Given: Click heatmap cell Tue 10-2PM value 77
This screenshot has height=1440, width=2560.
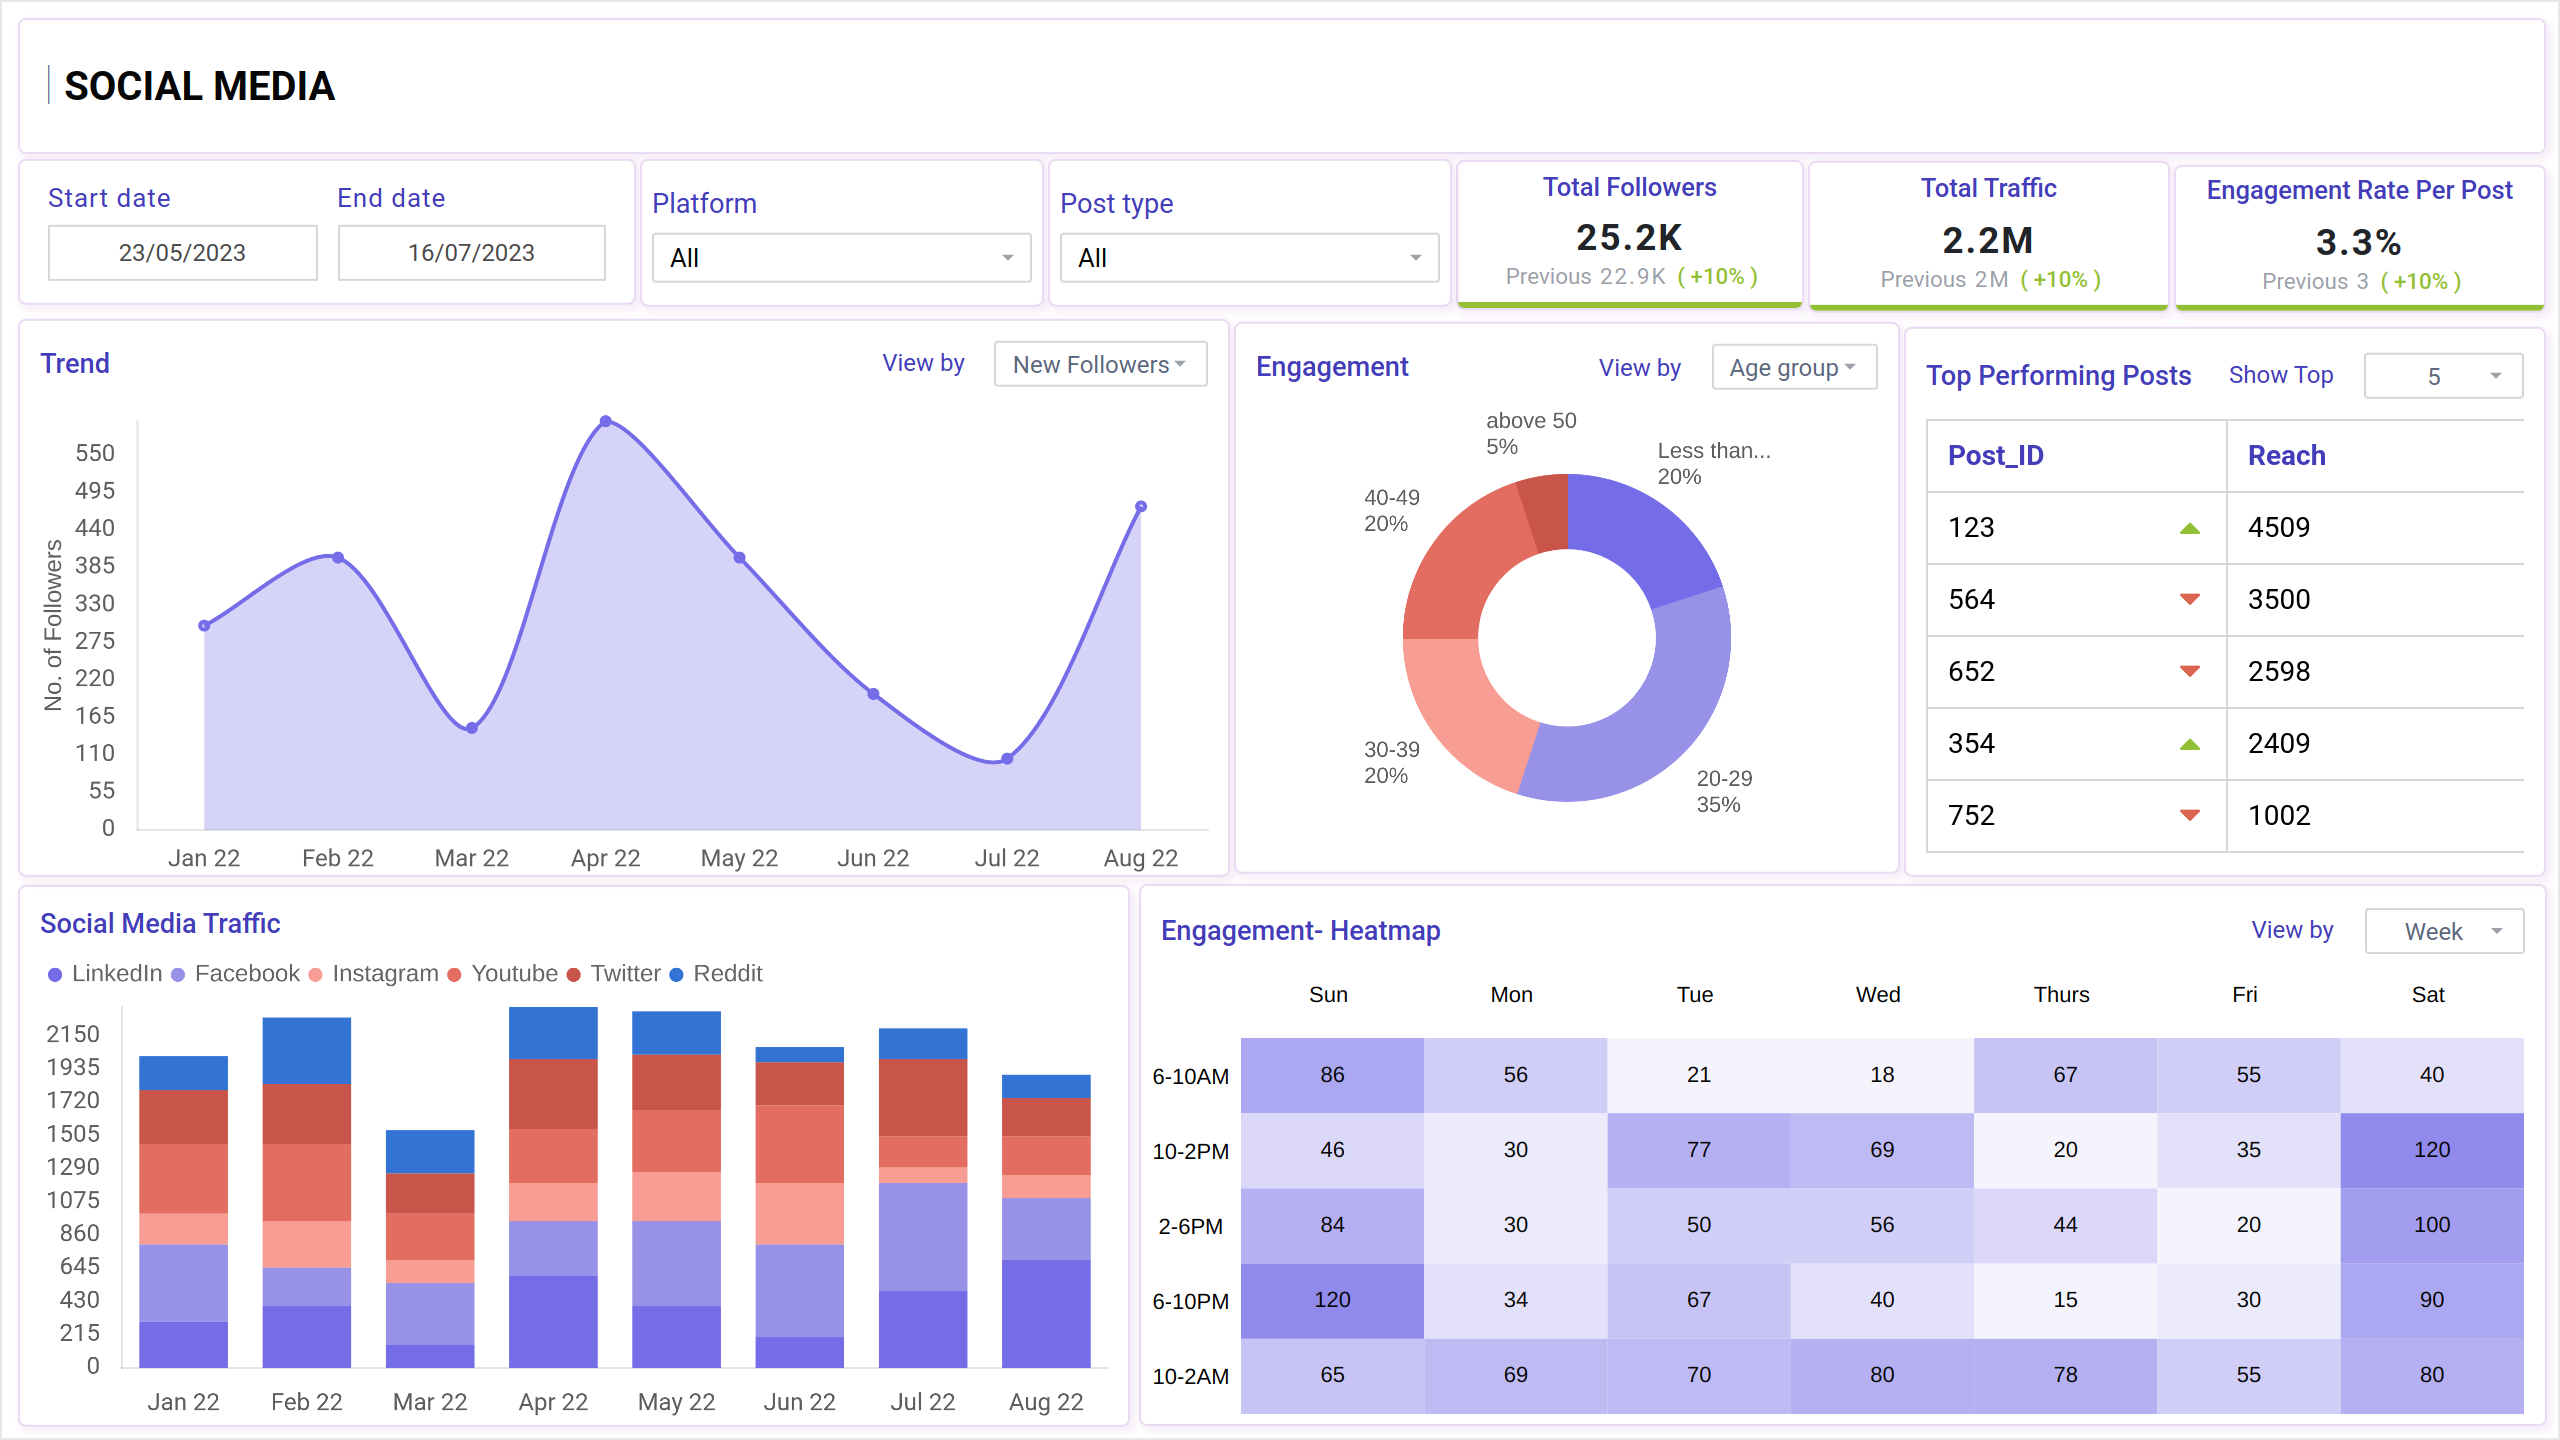Looking at the screenshot, I should 1698,1150.
